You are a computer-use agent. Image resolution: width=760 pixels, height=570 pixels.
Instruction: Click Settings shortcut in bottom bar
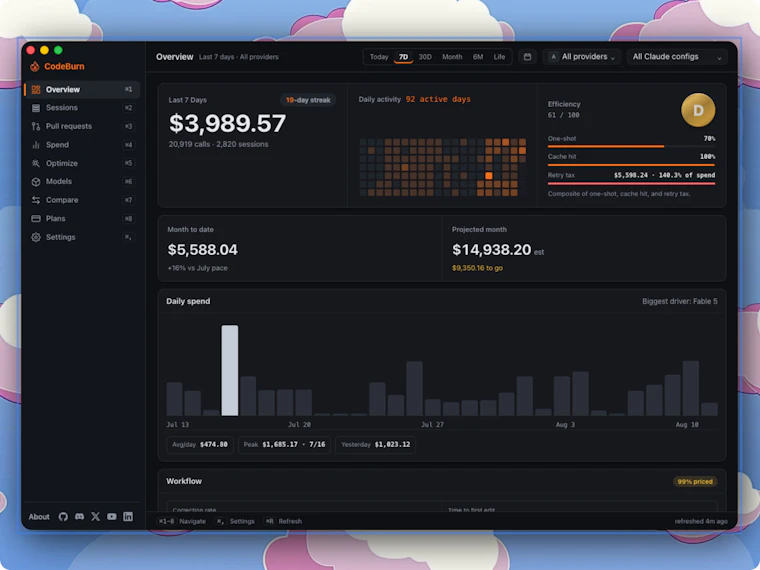(x=236, y=521)
